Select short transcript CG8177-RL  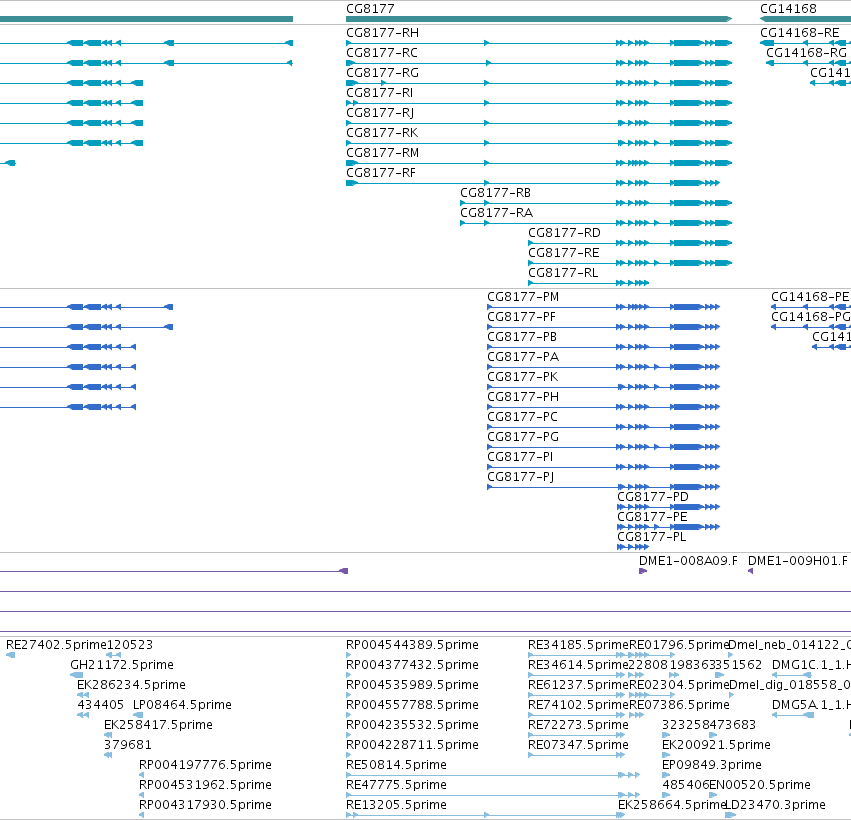(x=563, y=274)
